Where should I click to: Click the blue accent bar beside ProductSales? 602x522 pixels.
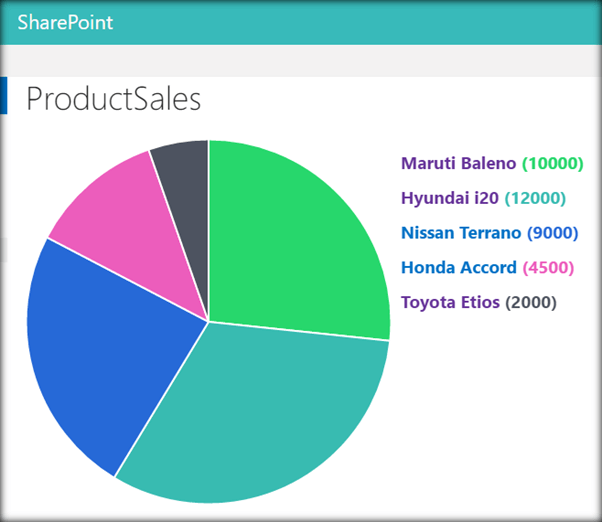pos(3,96)
